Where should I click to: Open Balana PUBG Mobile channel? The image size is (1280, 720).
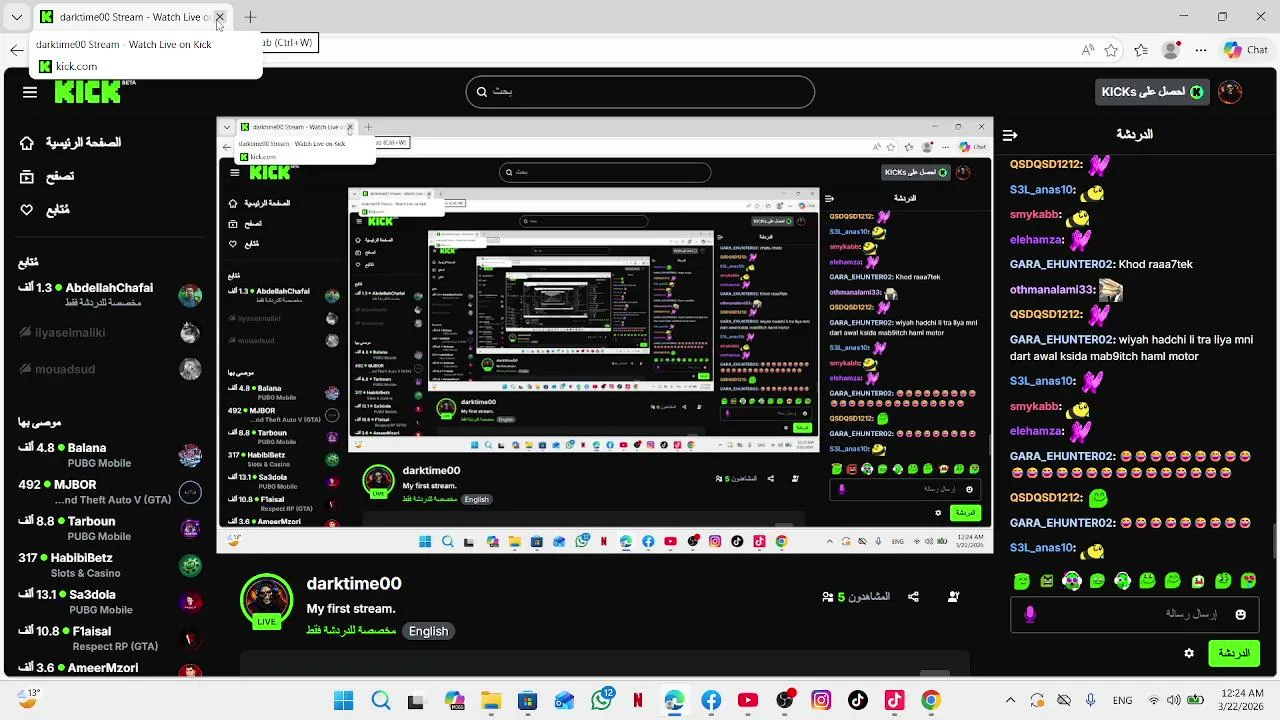point(110,455)
